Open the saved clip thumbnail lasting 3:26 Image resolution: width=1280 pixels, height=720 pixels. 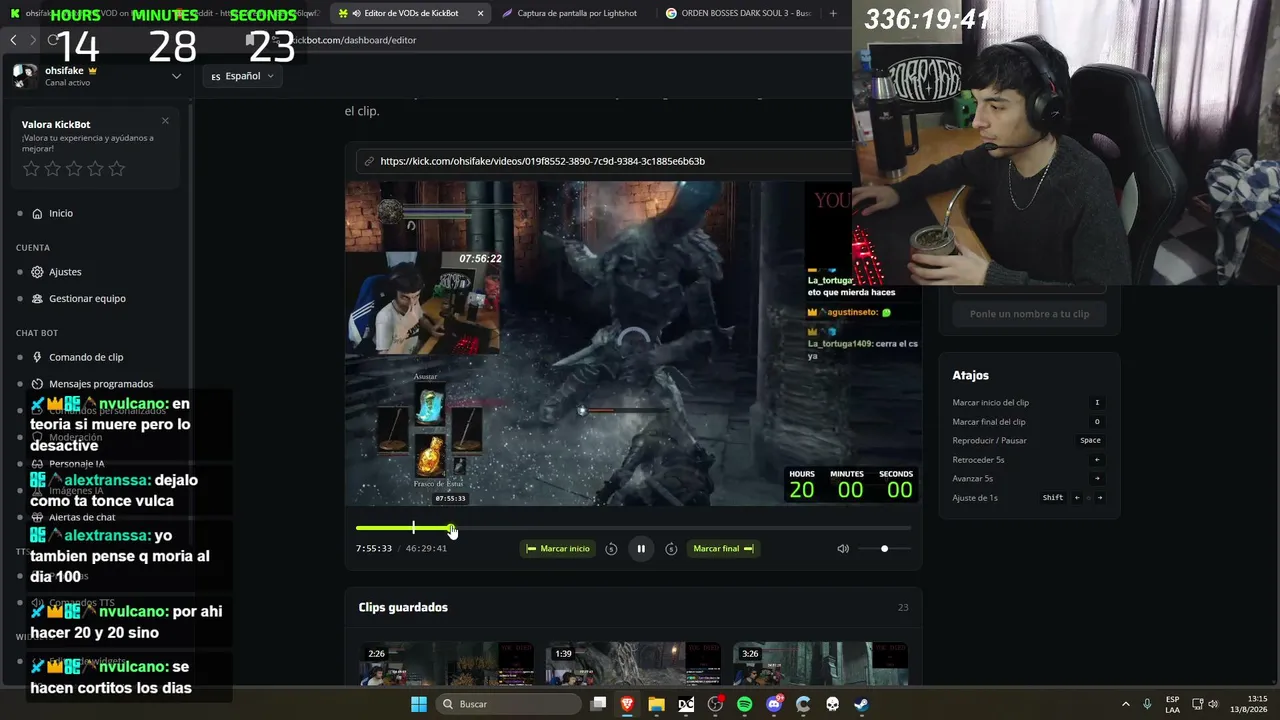(820, 664)
